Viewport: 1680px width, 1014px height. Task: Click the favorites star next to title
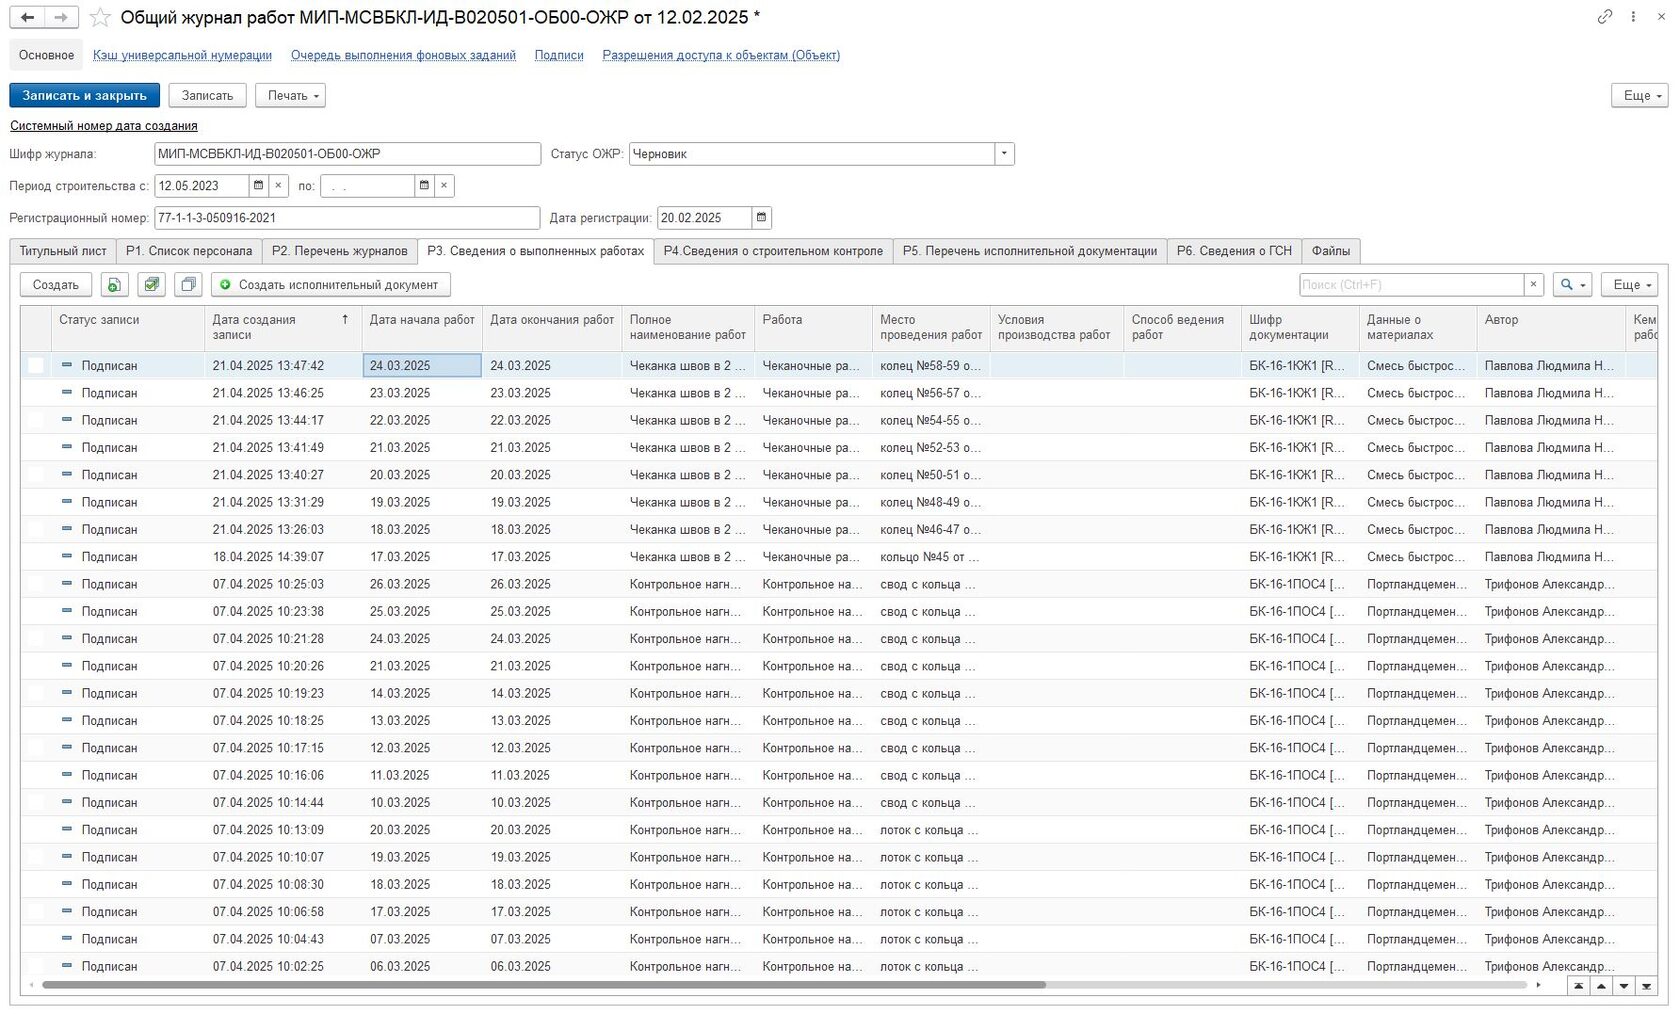click(x=100, y=18)
